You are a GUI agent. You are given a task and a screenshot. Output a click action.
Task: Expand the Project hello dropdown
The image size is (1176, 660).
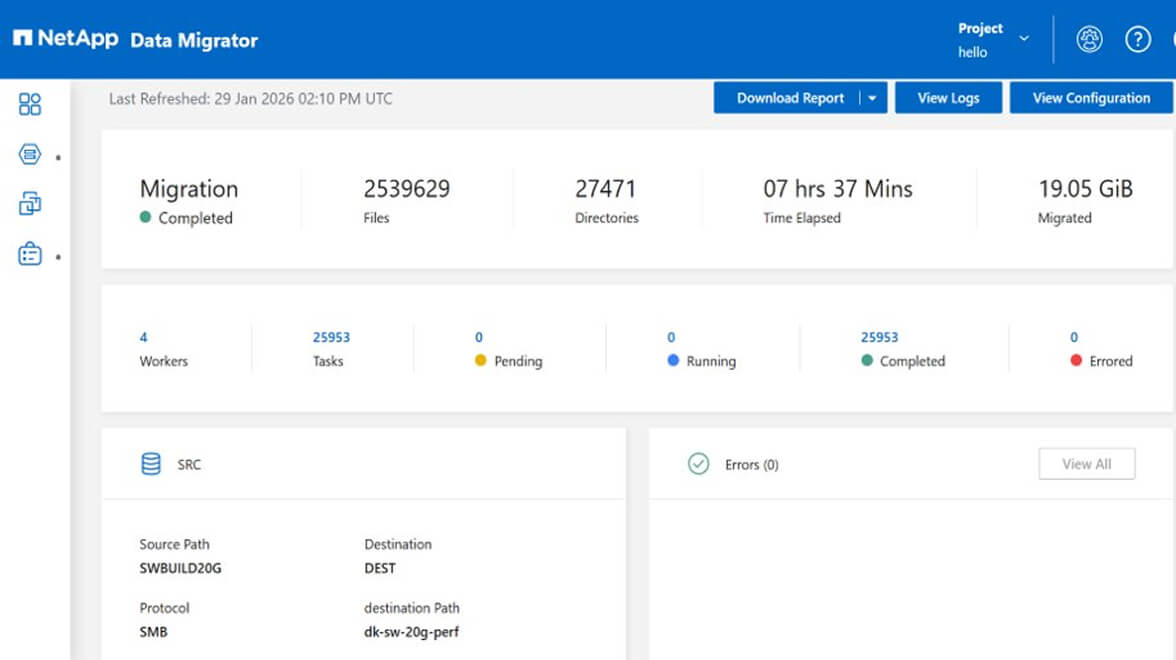1022,37
